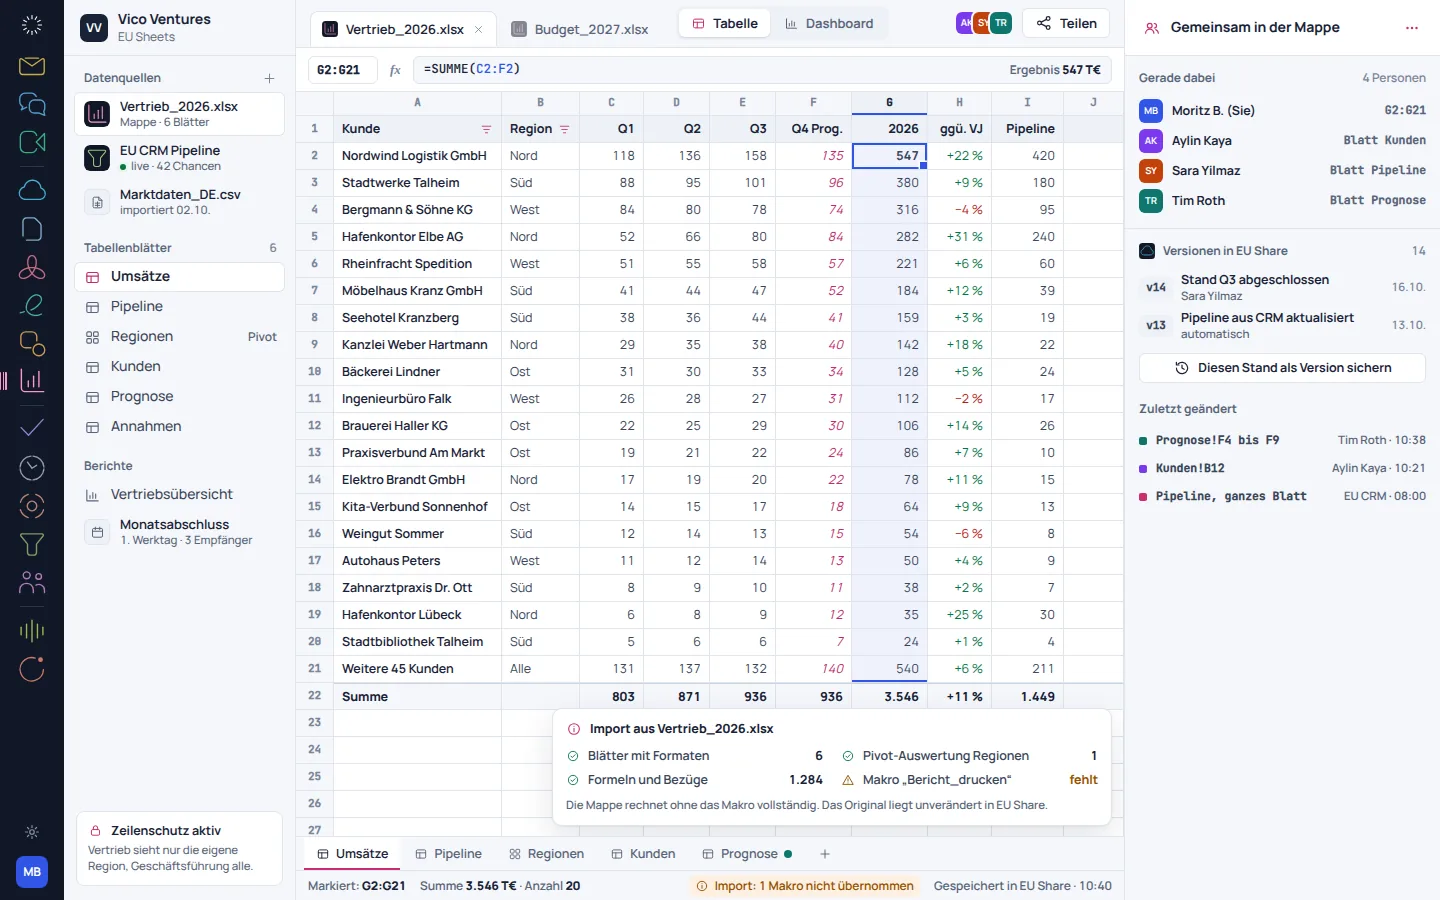This screenshot has width=1440, height=900.
Task: Open the MB user avatar in the app rail
Action: tap(32, 872)
